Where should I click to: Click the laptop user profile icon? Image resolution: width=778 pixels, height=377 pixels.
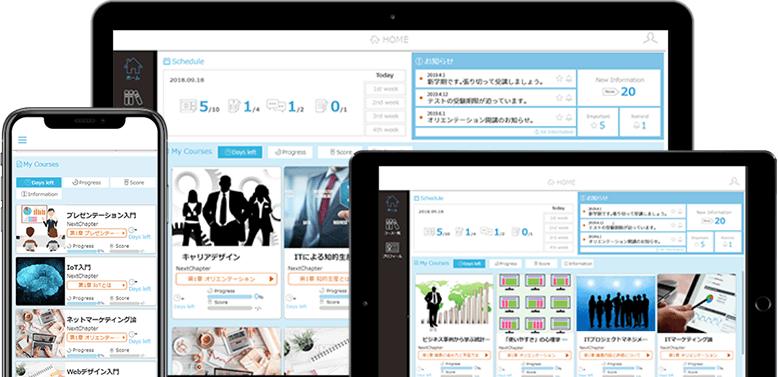(650, 38)
